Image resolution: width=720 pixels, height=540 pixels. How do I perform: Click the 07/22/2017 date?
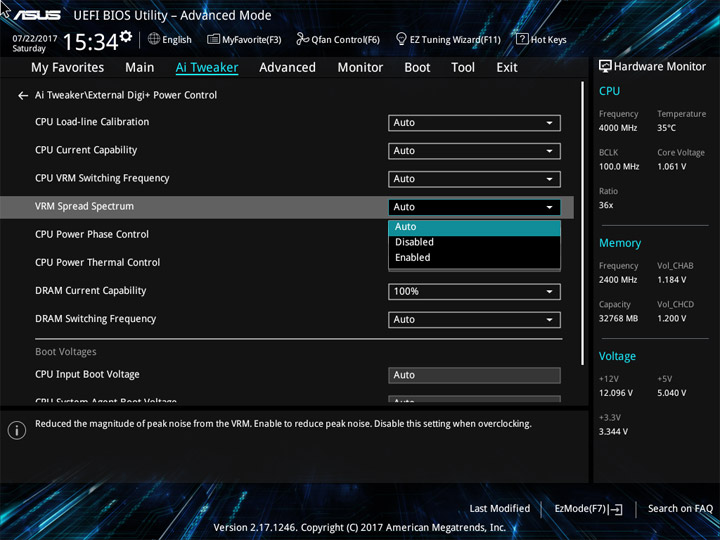click(34, 38)
